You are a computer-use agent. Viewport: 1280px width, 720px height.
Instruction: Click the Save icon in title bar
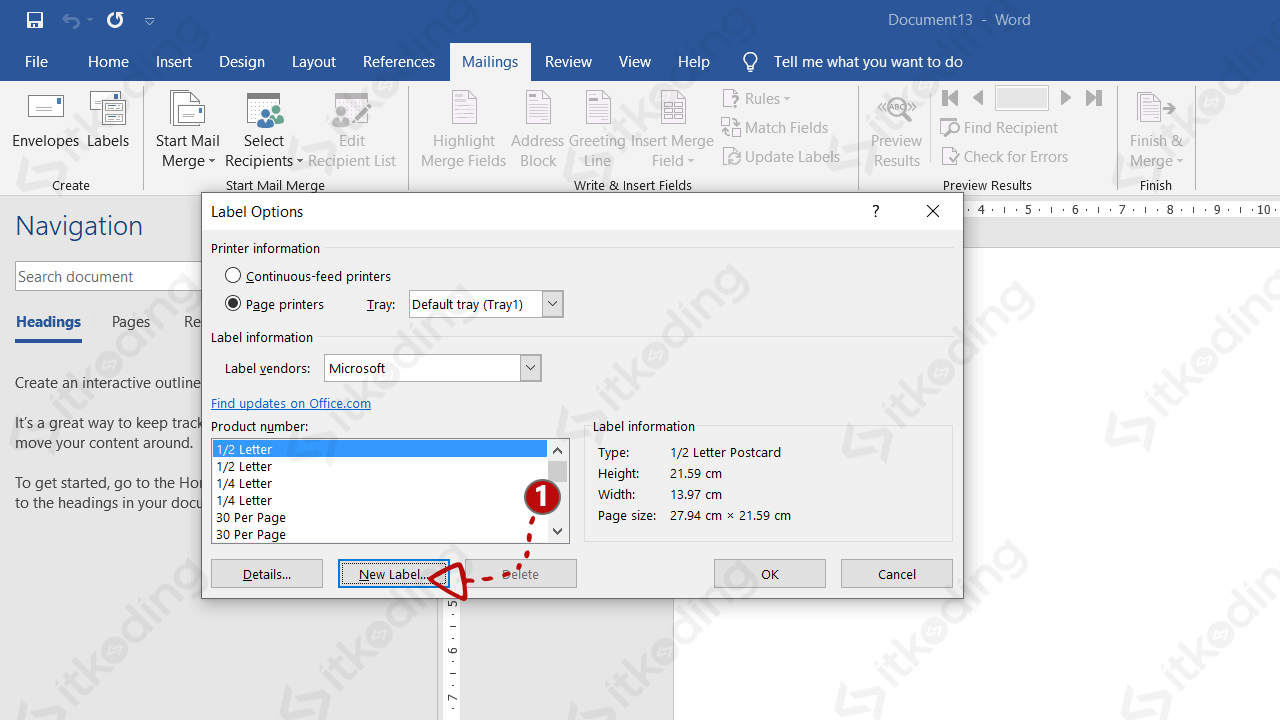tap(35, 20)
